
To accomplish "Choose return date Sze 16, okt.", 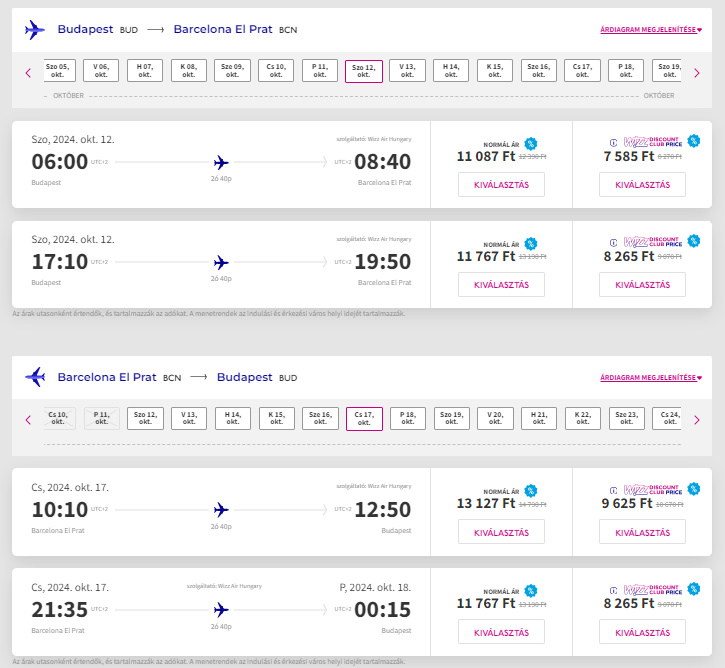I will click(320, 418).
